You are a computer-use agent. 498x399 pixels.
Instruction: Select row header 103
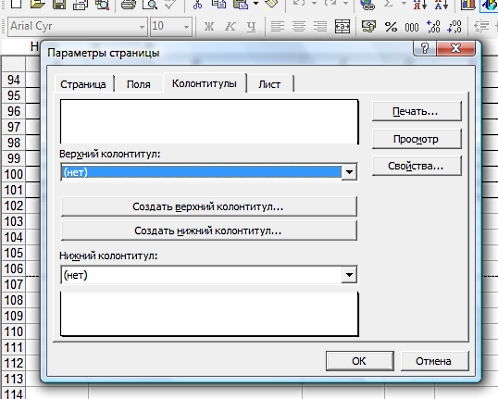tap(14, 222)
